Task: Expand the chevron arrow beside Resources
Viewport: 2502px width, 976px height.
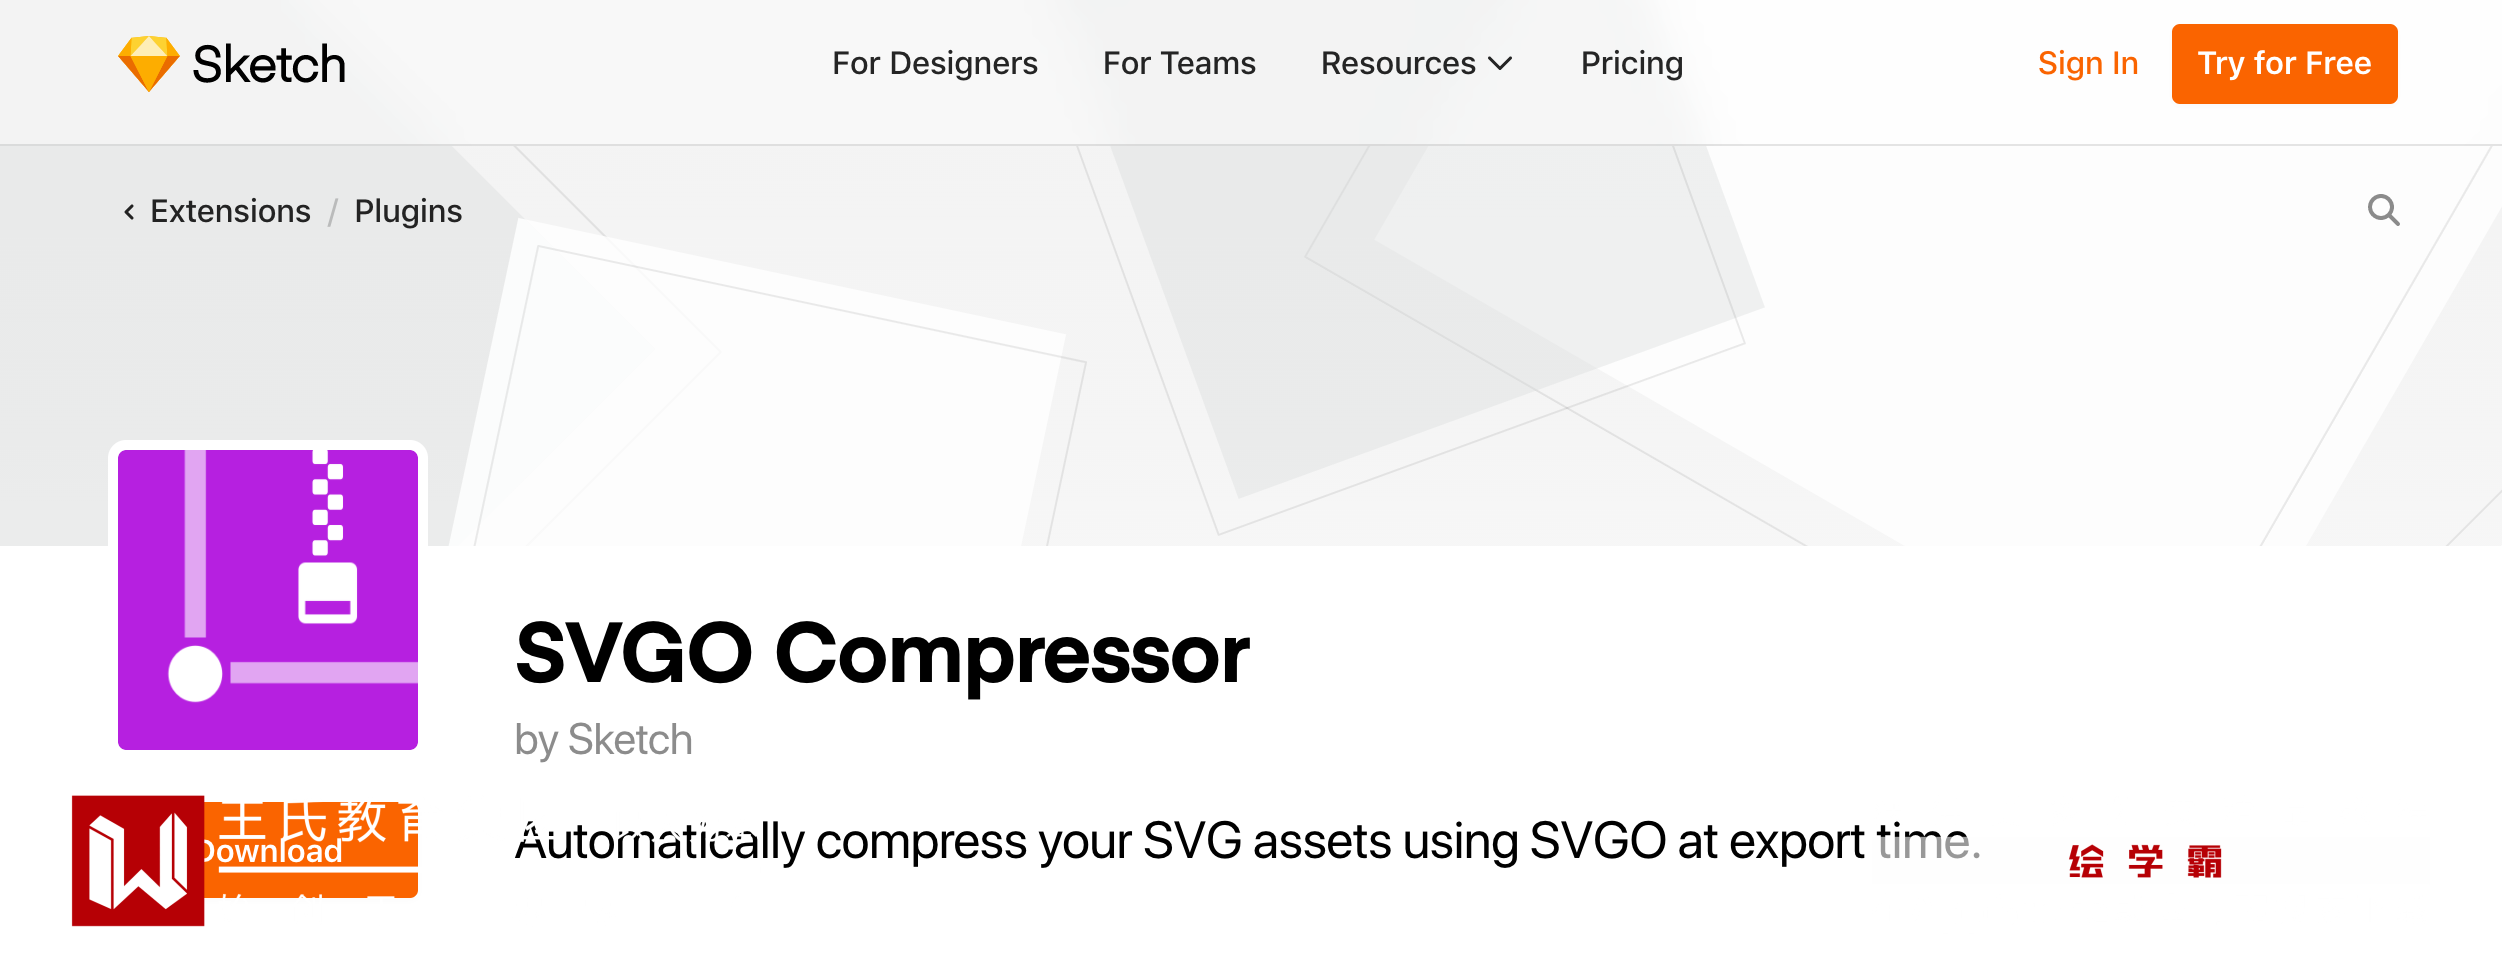Action: click(1500, 64)
